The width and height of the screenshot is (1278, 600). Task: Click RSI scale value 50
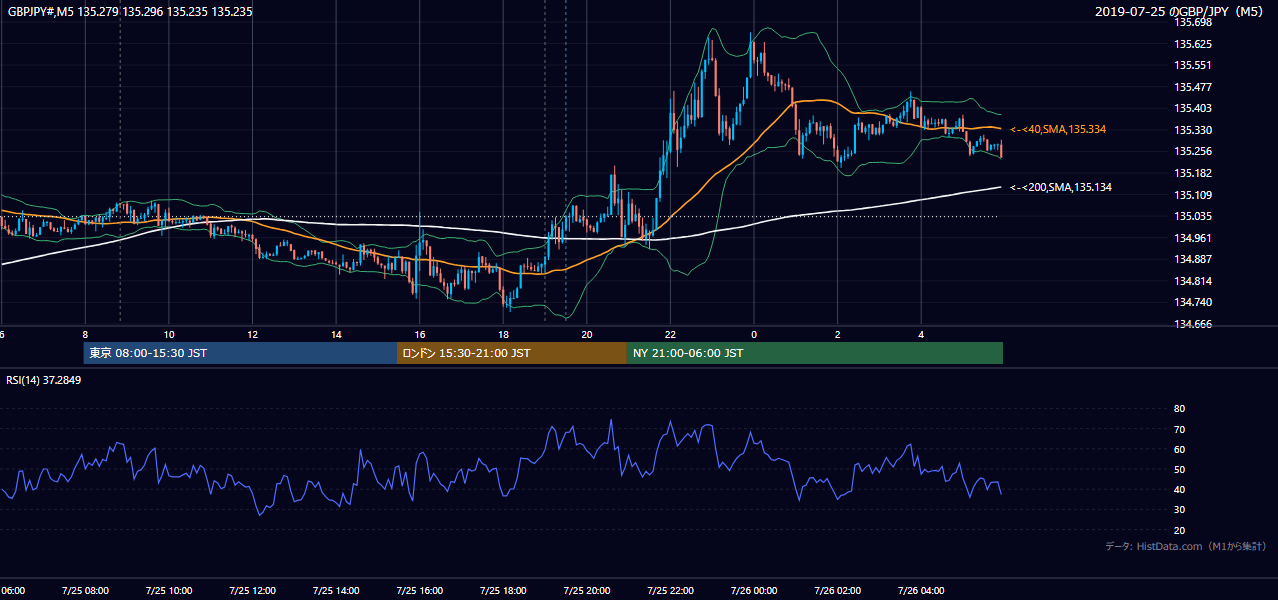[x=1179, y=470]
